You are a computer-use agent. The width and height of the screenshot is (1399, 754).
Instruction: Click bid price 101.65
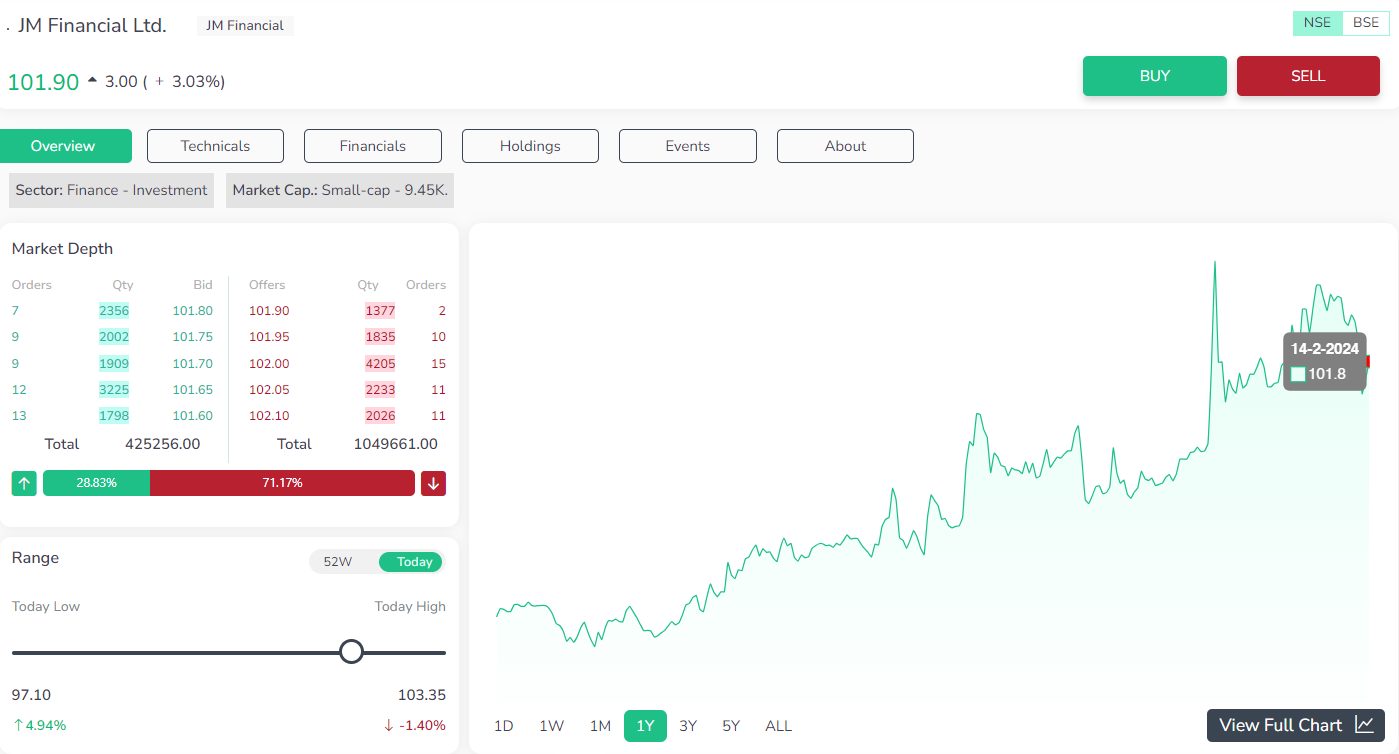[192, 389]
